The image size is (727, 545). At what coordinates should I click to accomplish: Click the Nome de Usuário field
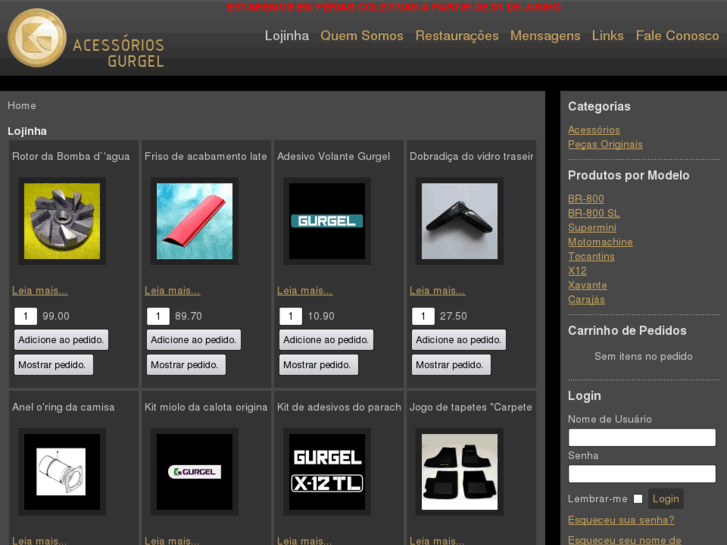pos(642,437)
